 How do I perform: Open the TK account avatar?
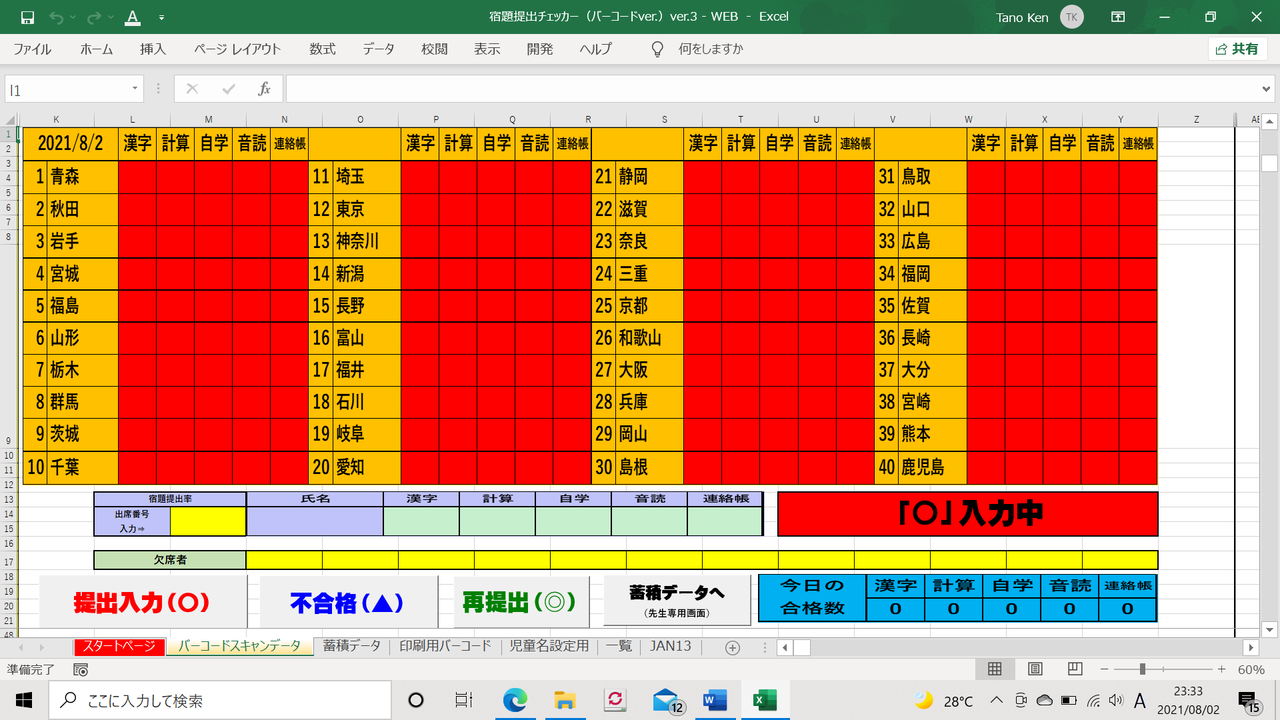[1072, 17]
